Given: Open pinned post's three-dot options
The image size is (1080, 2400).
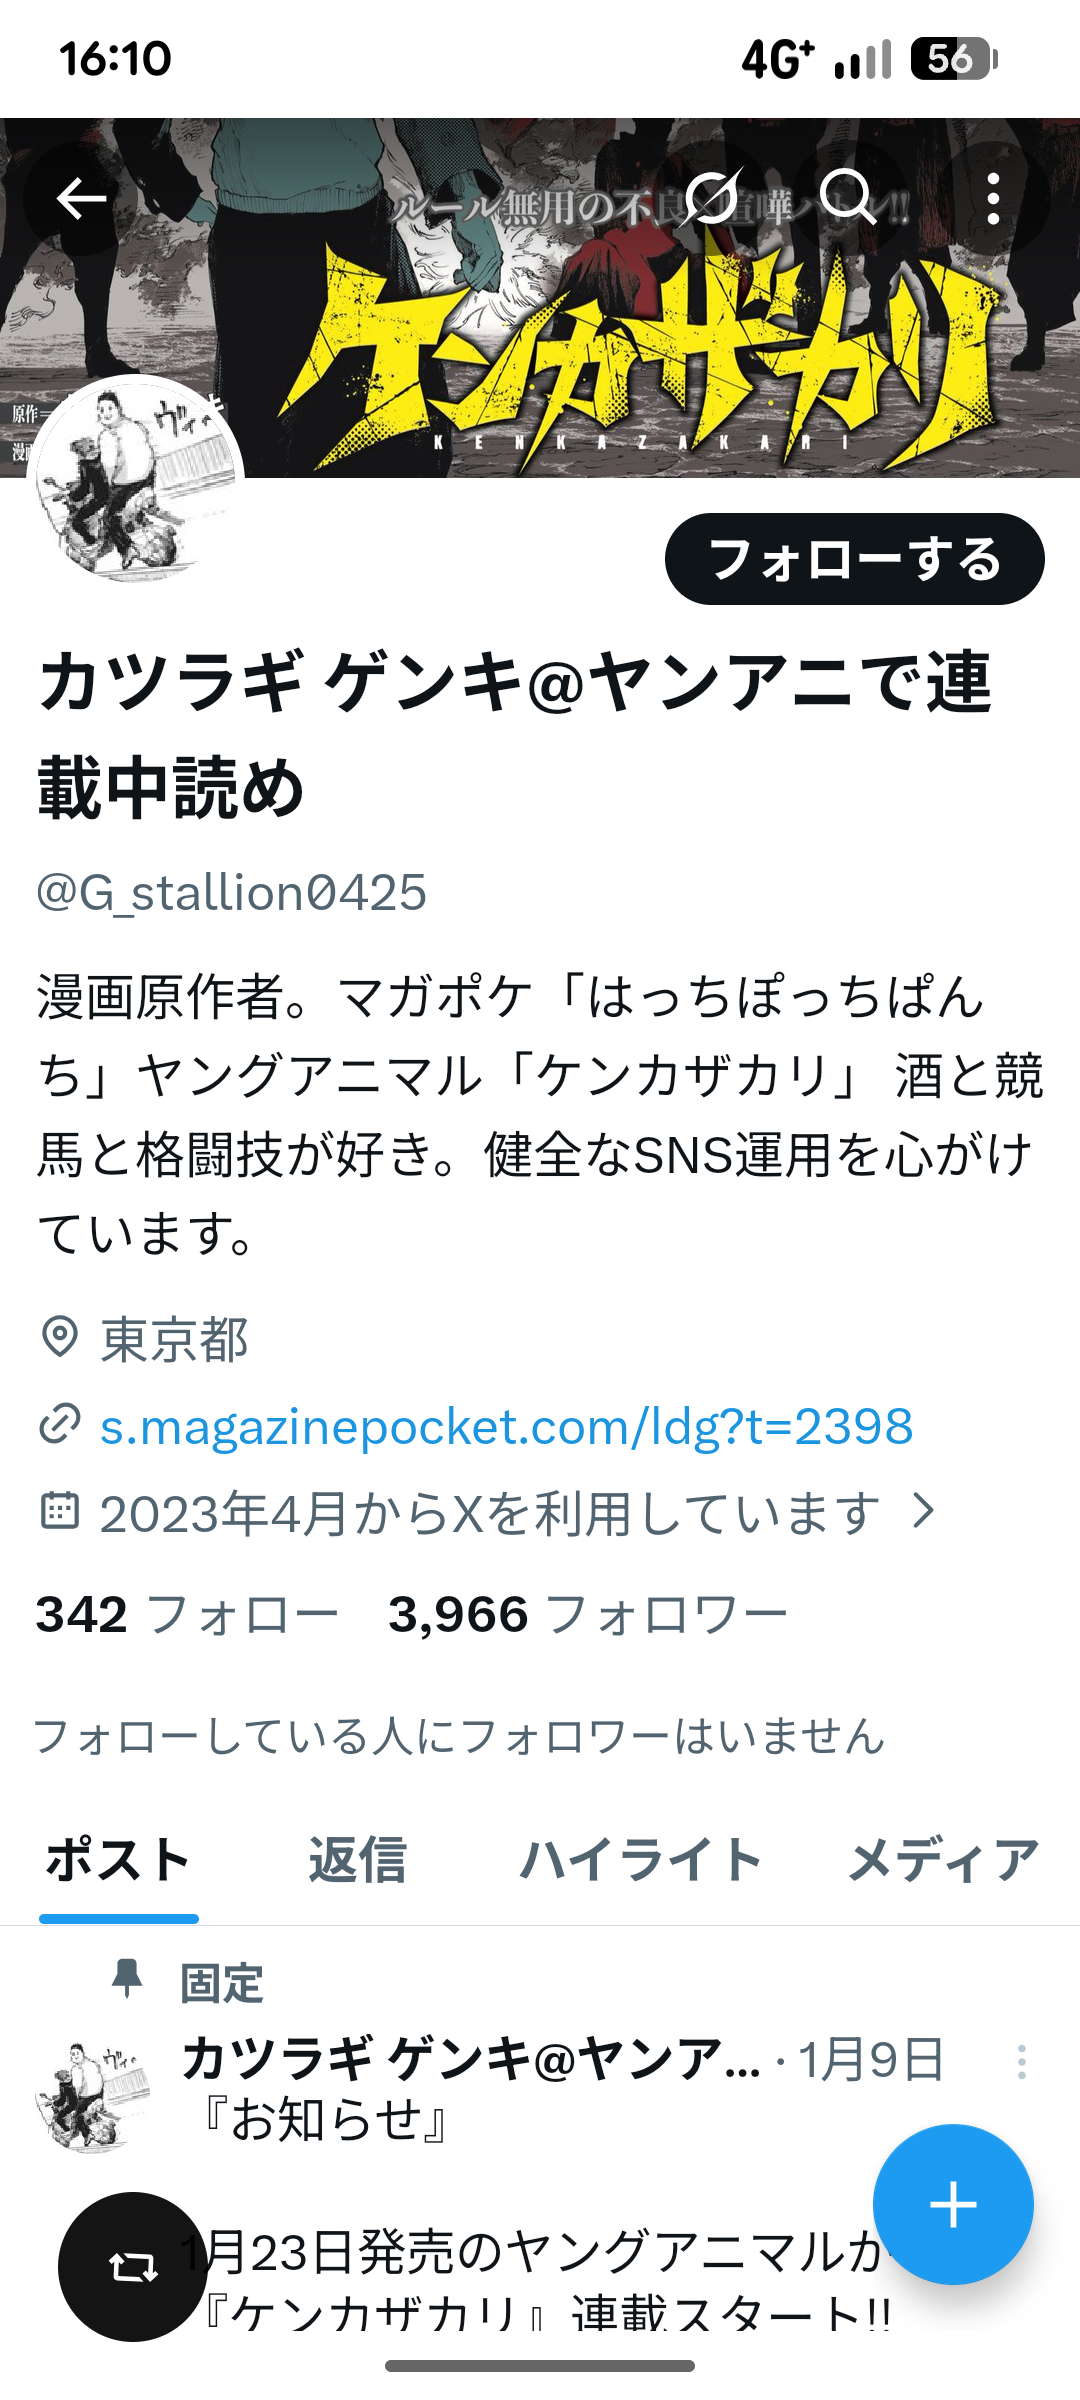Looking at the screenshot, I should click(1021, 2062).
